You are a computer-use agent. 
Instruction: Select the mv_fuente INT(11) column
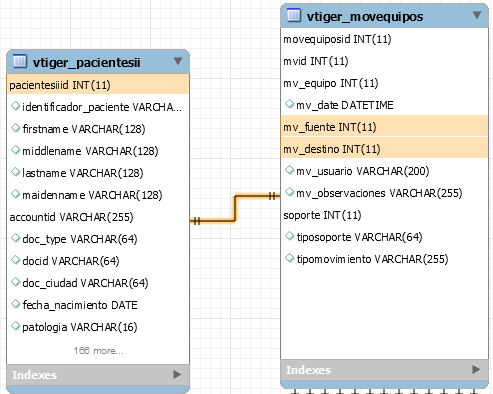coord(384,127)
